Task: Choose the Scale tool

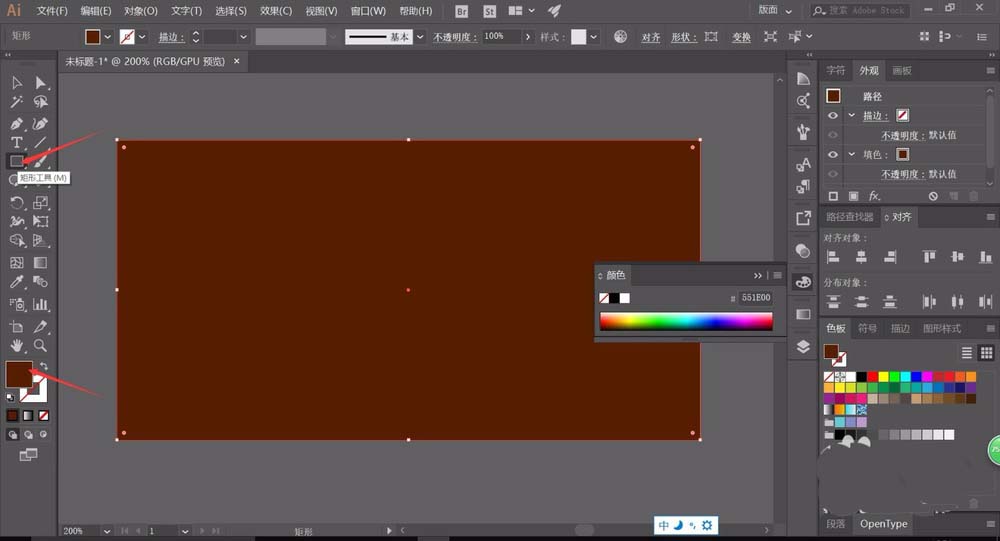Action: [40, 203]
